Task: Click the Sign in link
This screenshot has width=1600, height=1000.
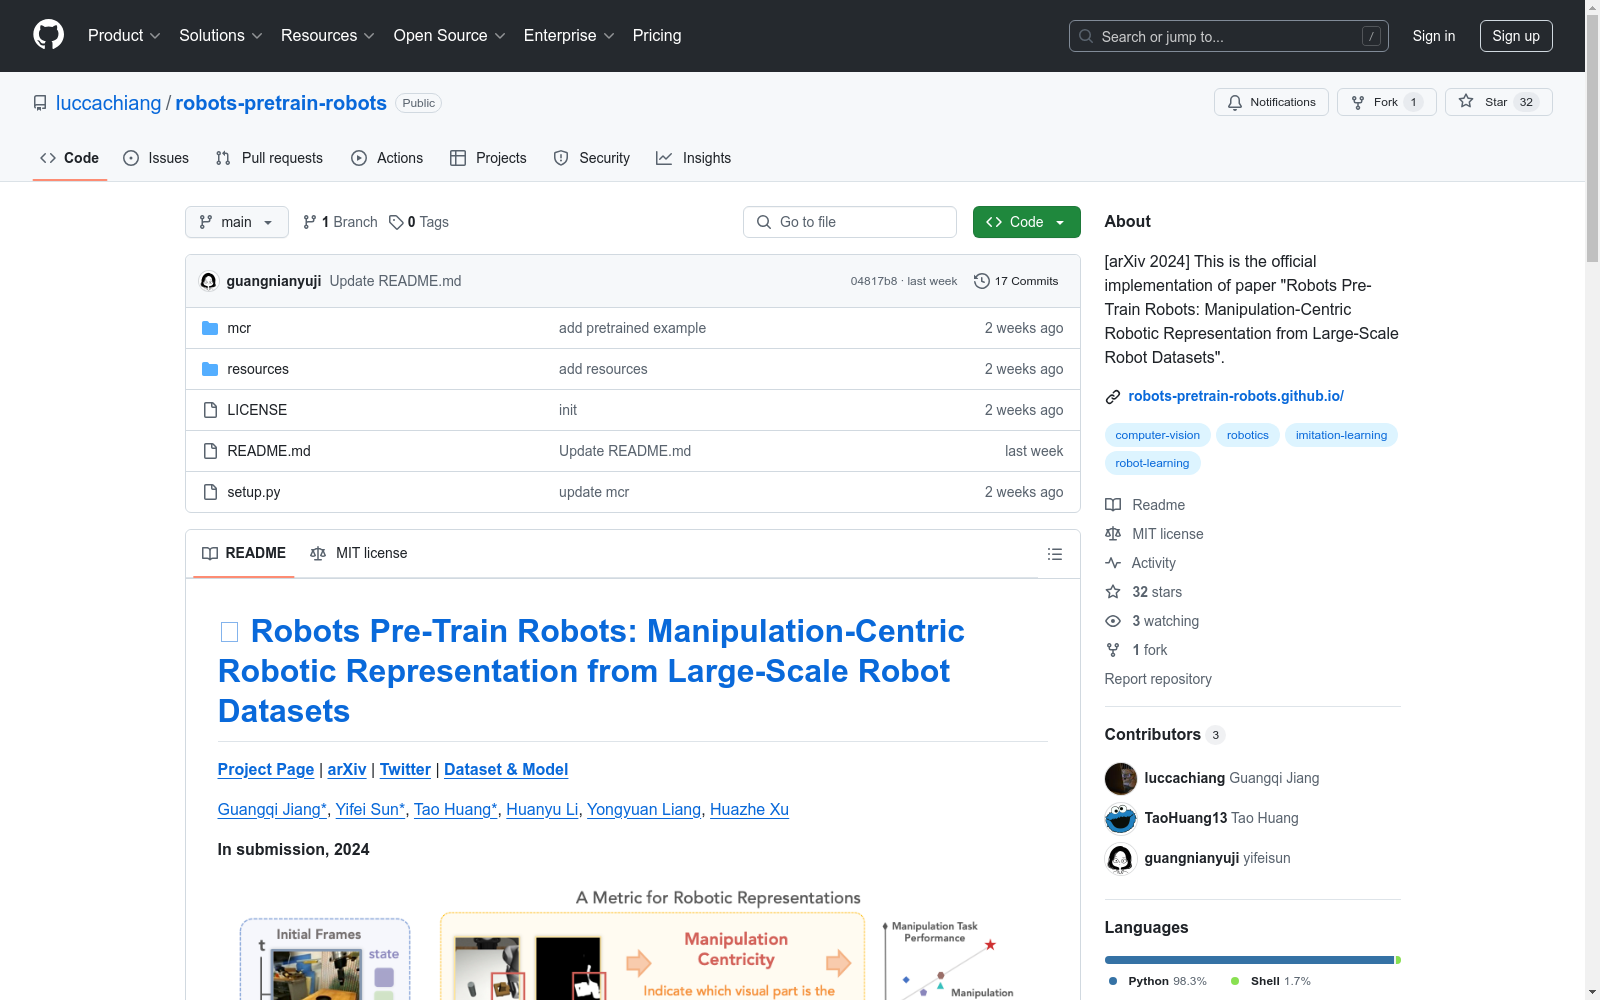Action: pos(1434,36)
